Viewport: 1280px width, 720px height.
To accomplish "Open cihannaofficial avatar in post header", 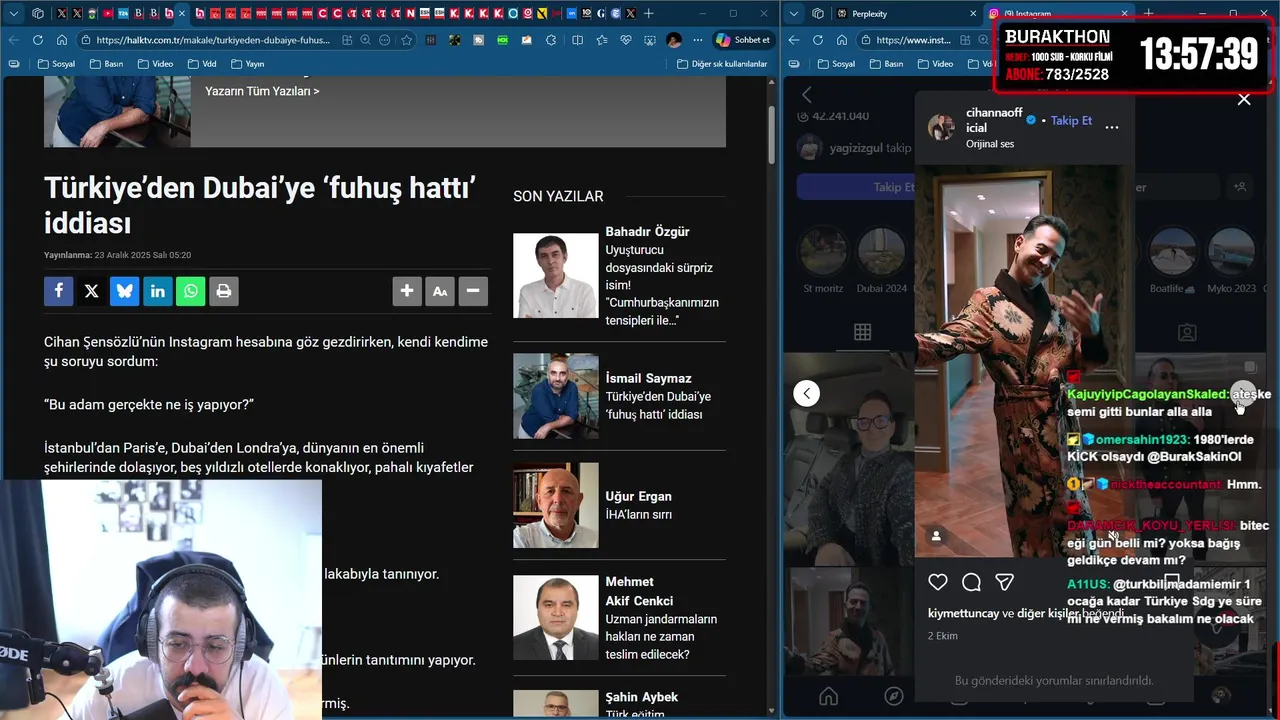I will click(x=941, y=127).
